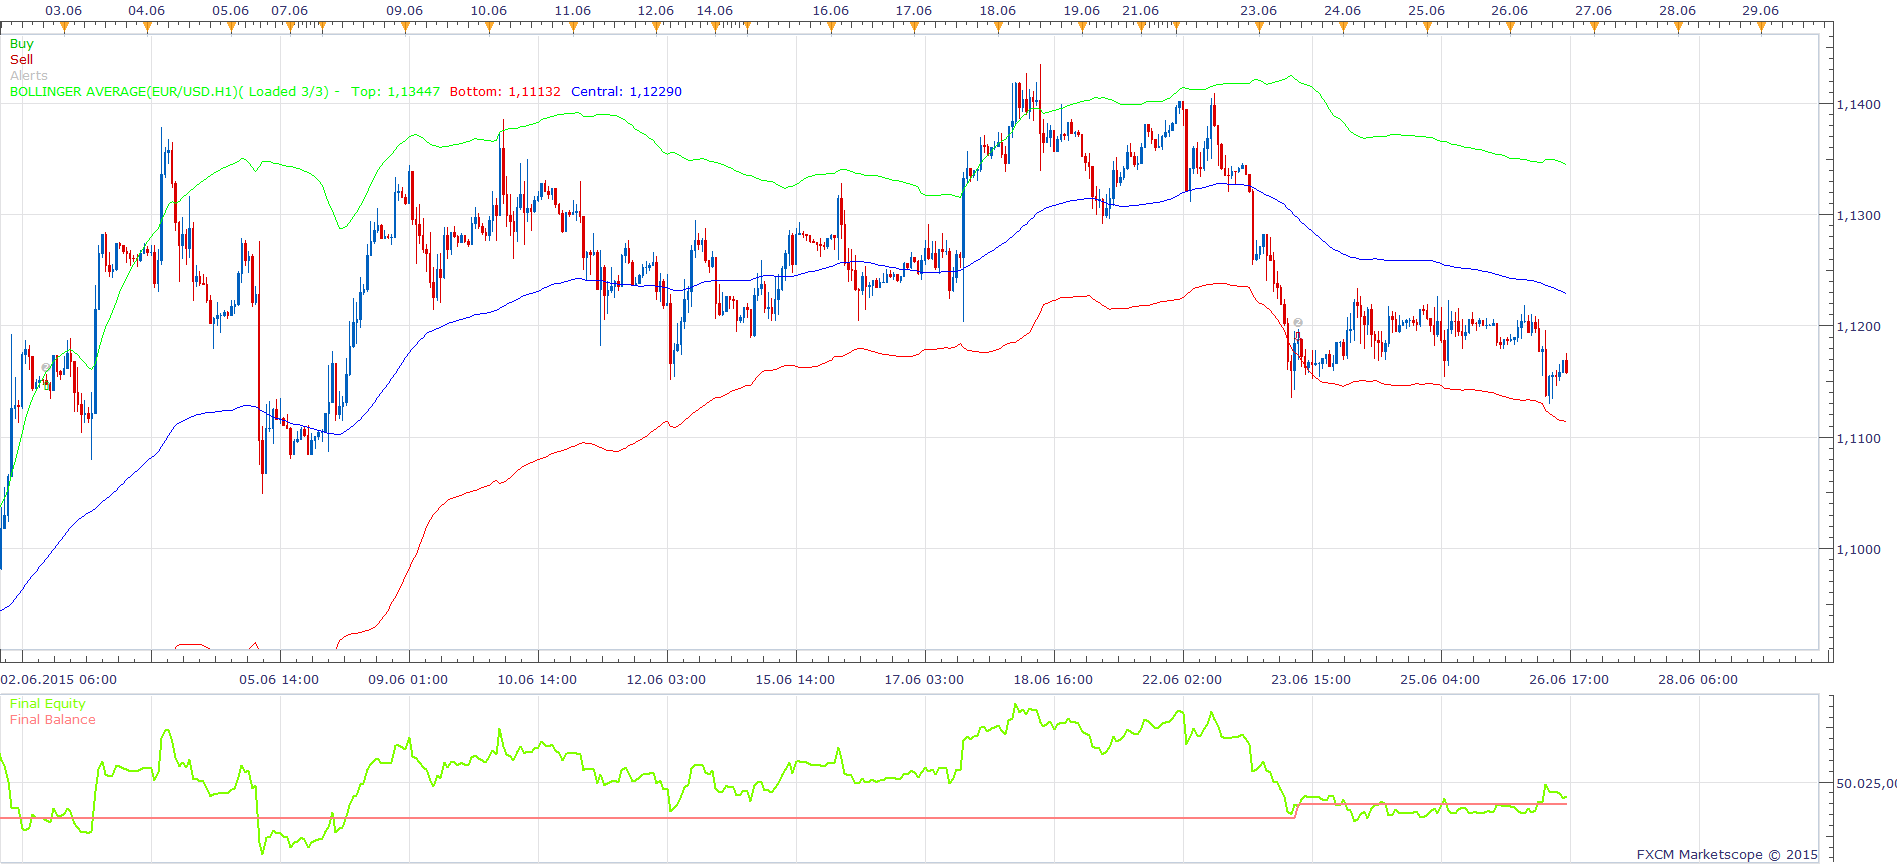
Task: Click the 18.06 16:00 time axis label
Action: coord(1053,680)
